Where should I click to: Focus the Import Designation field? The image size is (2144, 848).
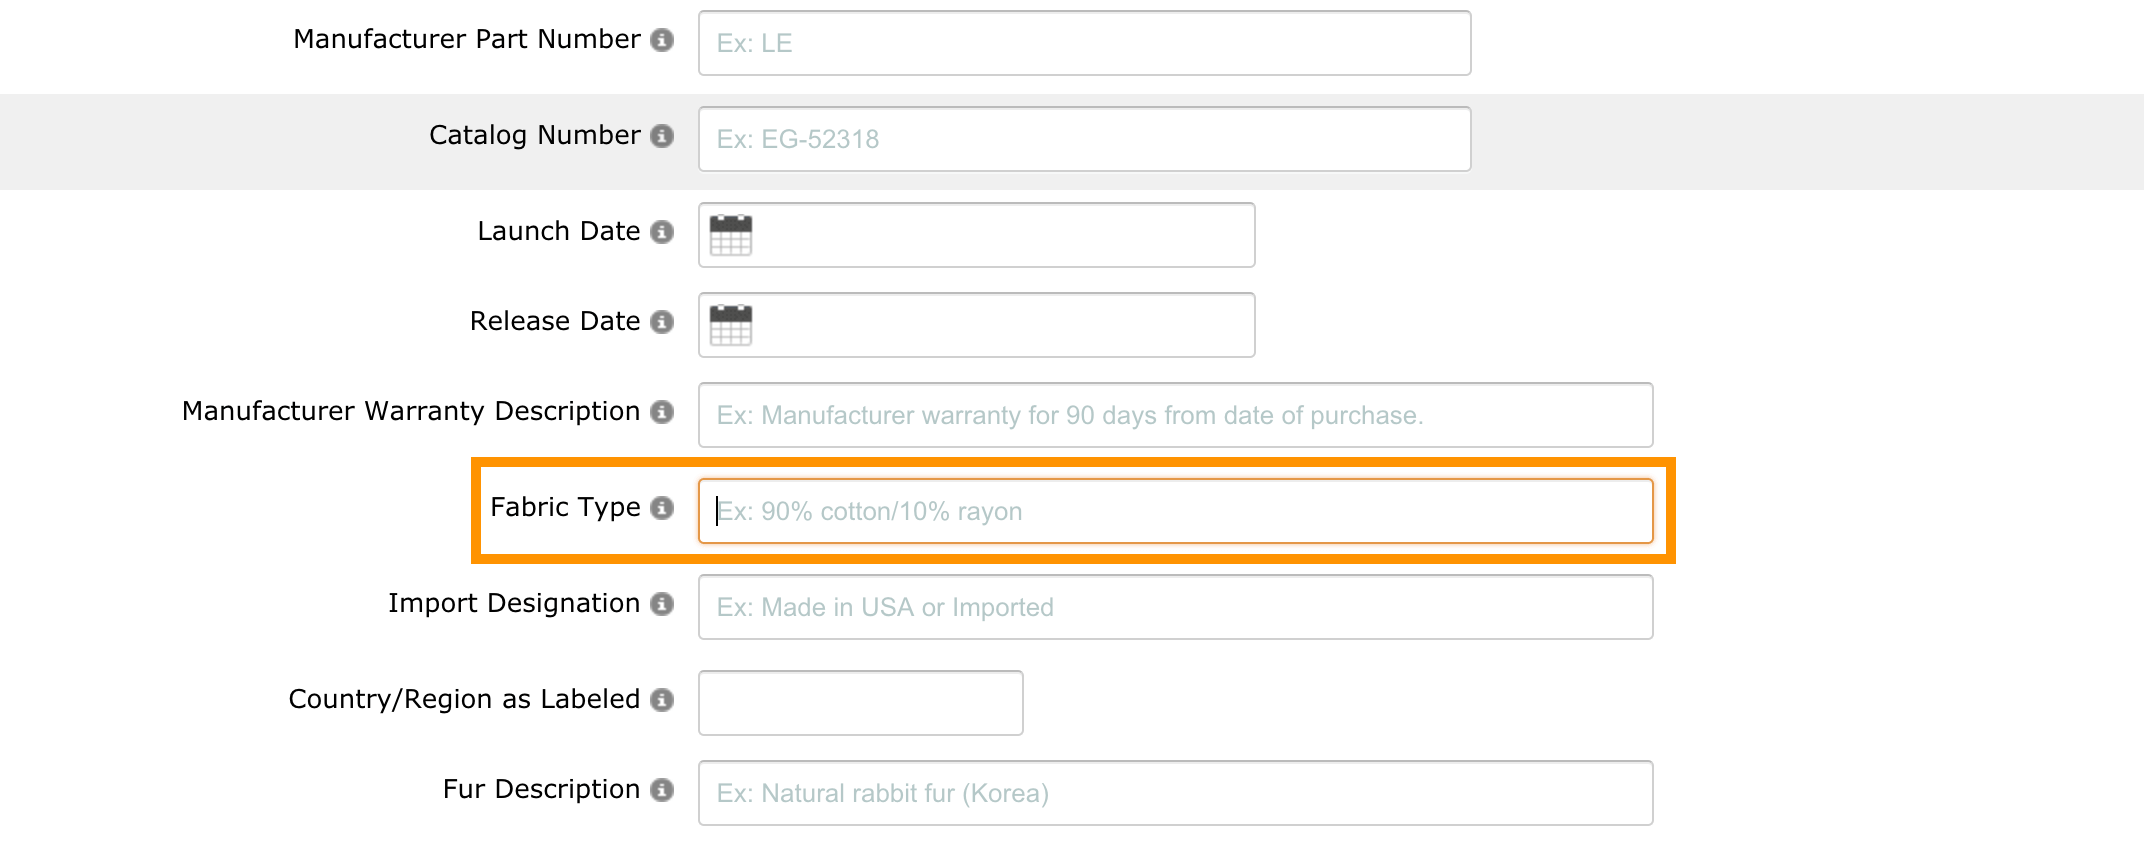1175,607
